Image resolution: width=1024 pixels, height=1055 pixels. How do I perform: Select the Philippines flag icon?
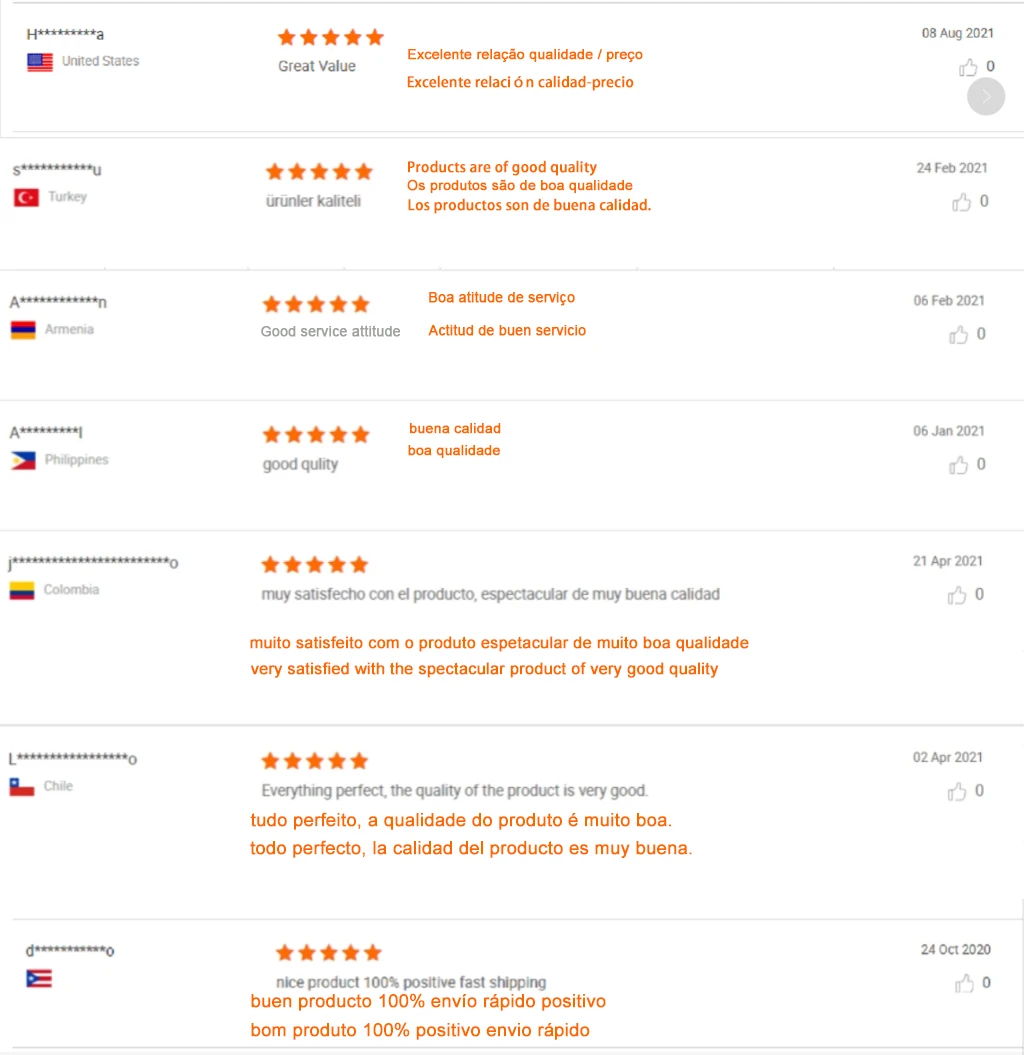pyautogui.click(x=23, y=460)
